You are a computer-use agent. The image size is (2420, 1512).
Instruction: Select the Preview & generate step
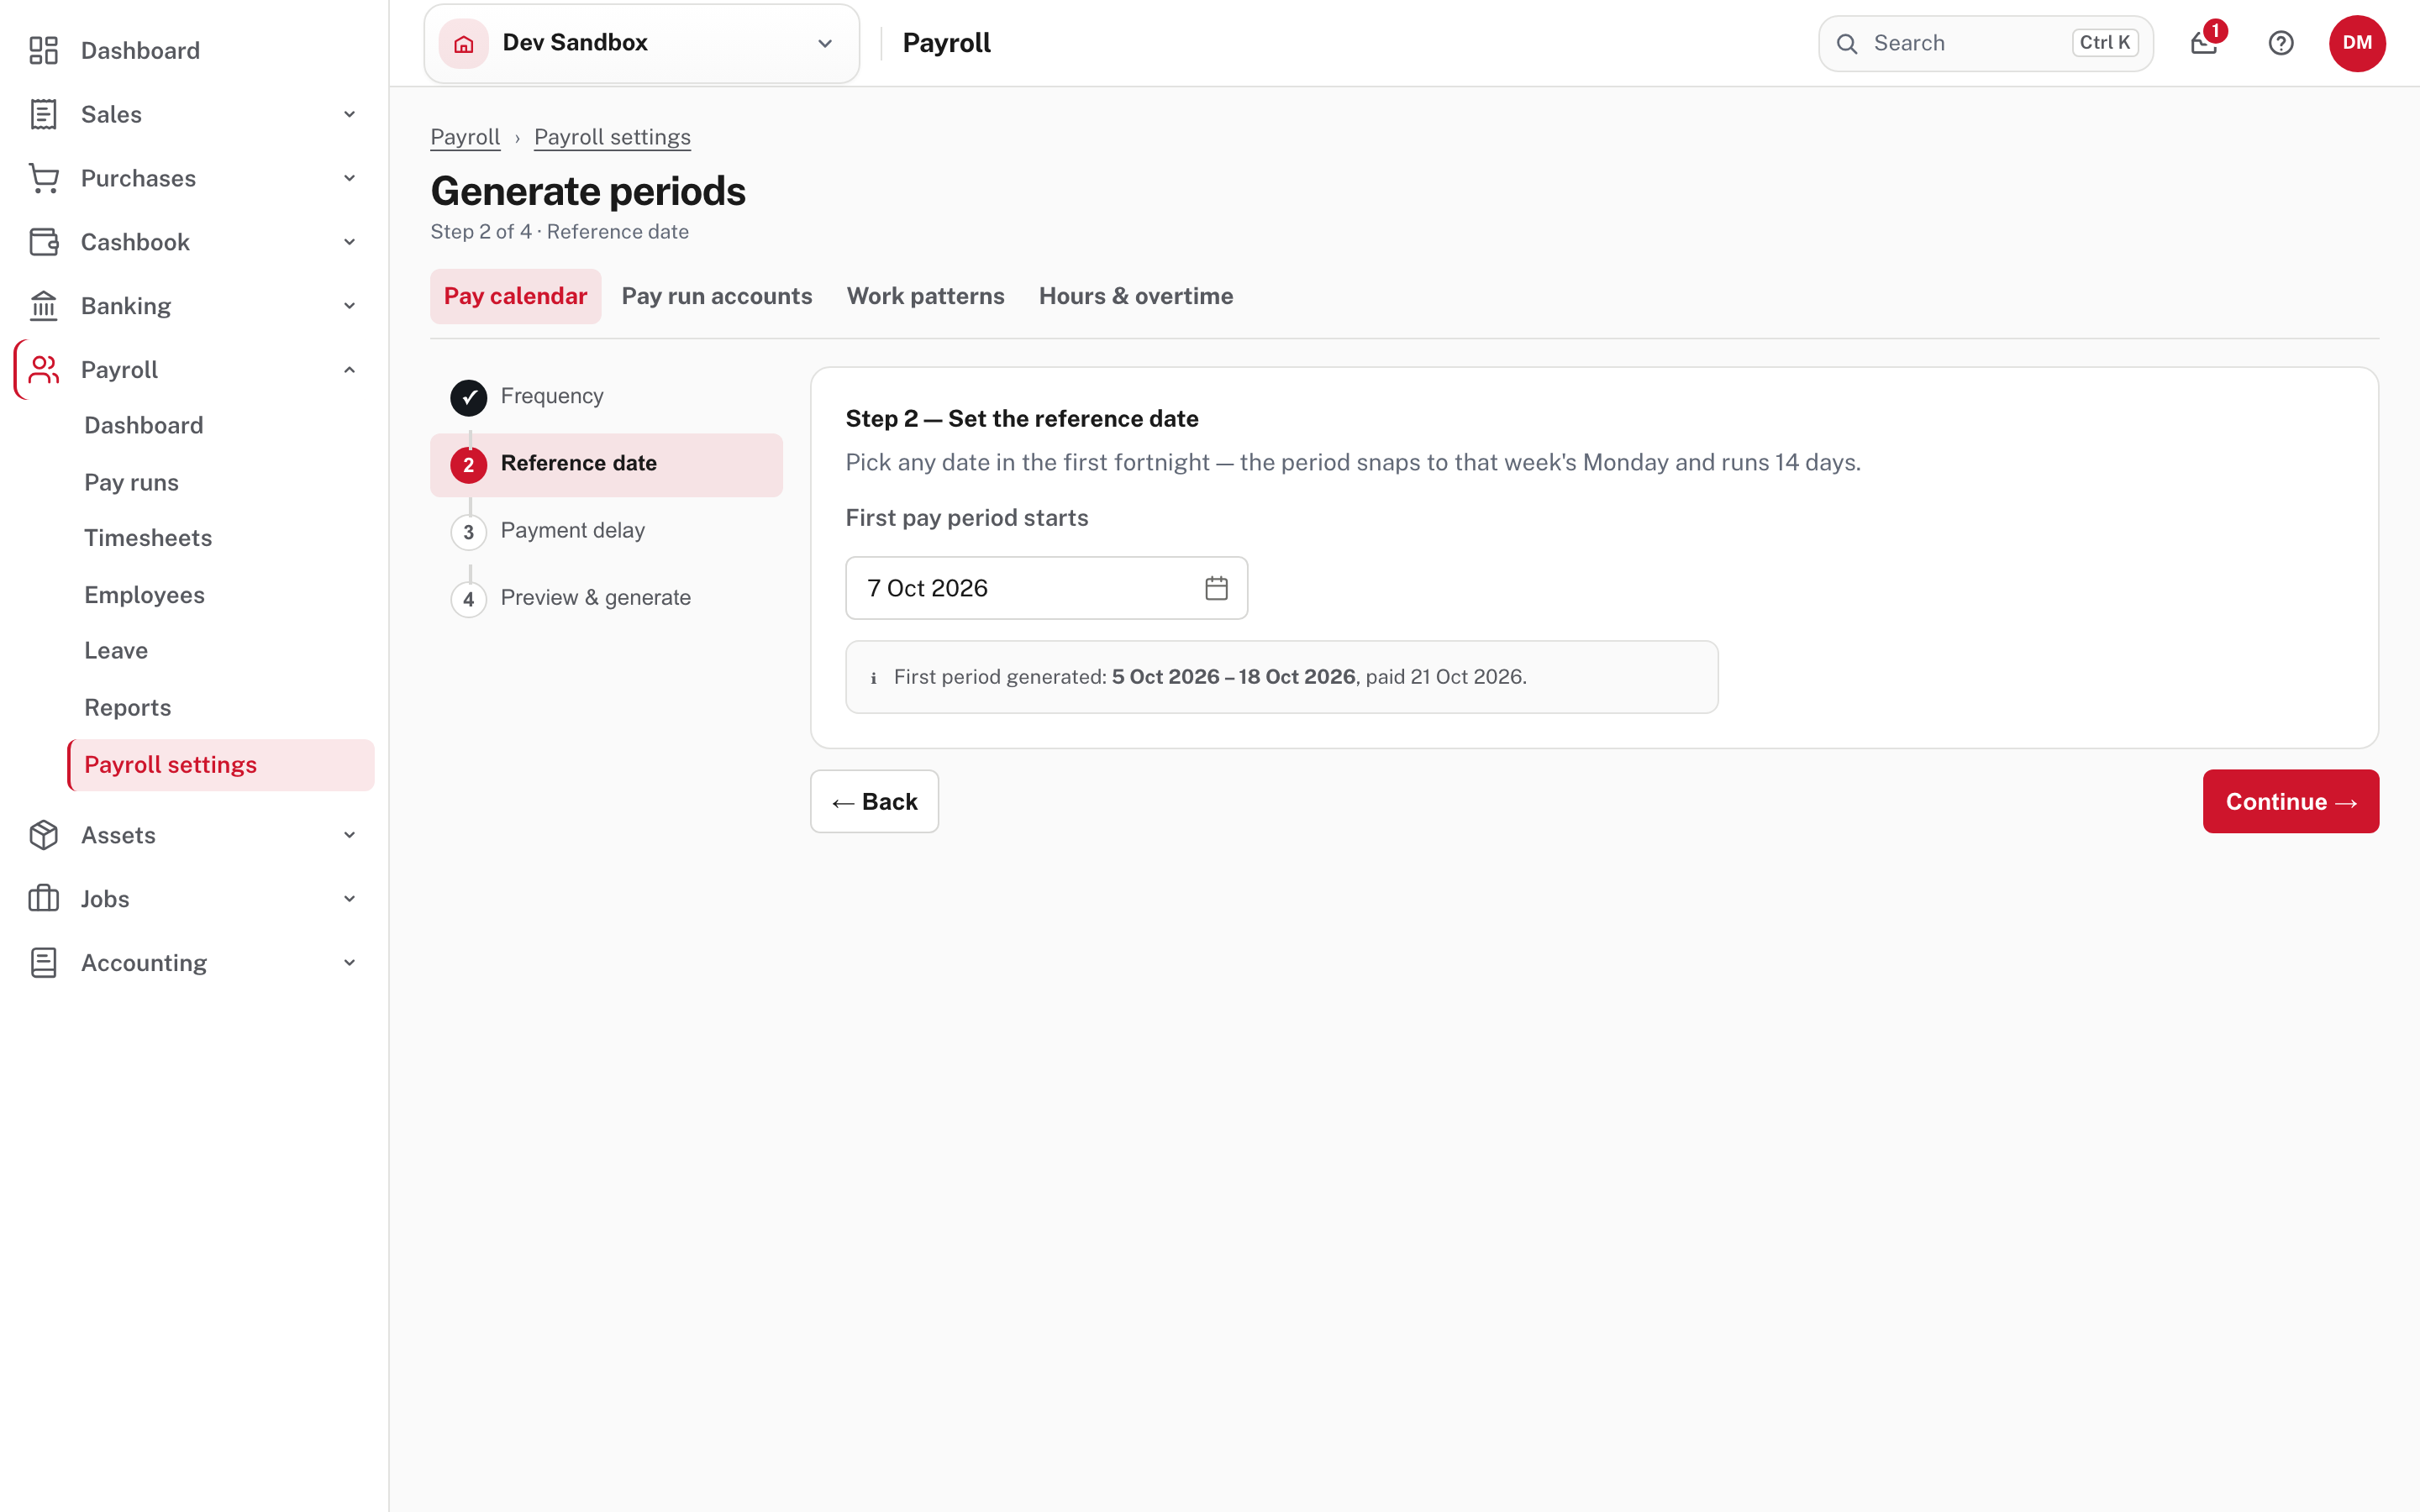coord(606,598)
